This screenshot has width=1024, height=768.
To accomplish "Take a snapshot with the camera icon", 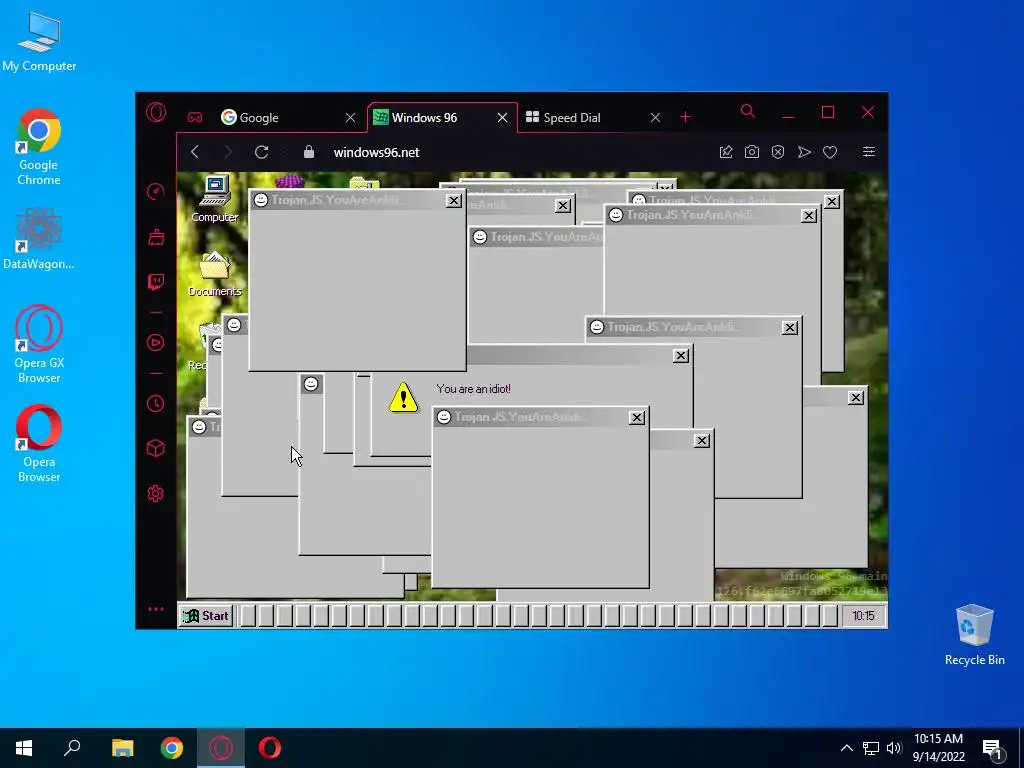I will click(x=752, y=152).
